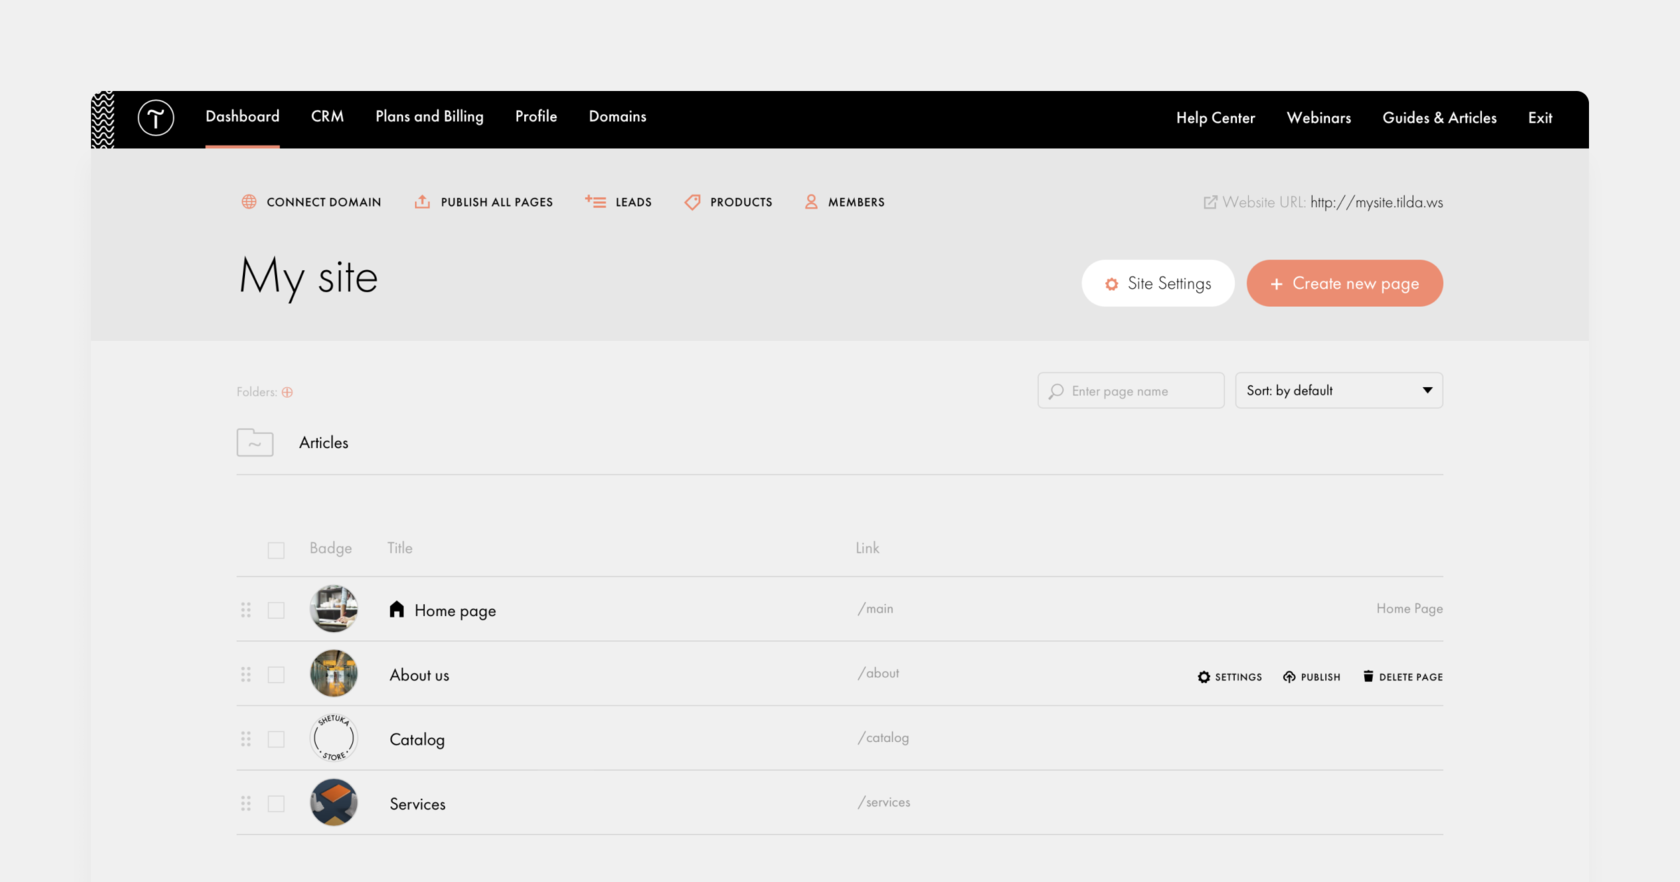Open the Catalog page title
This screenshot has width=1680, height=882.
pyautogui.click(x=417, y=740)
